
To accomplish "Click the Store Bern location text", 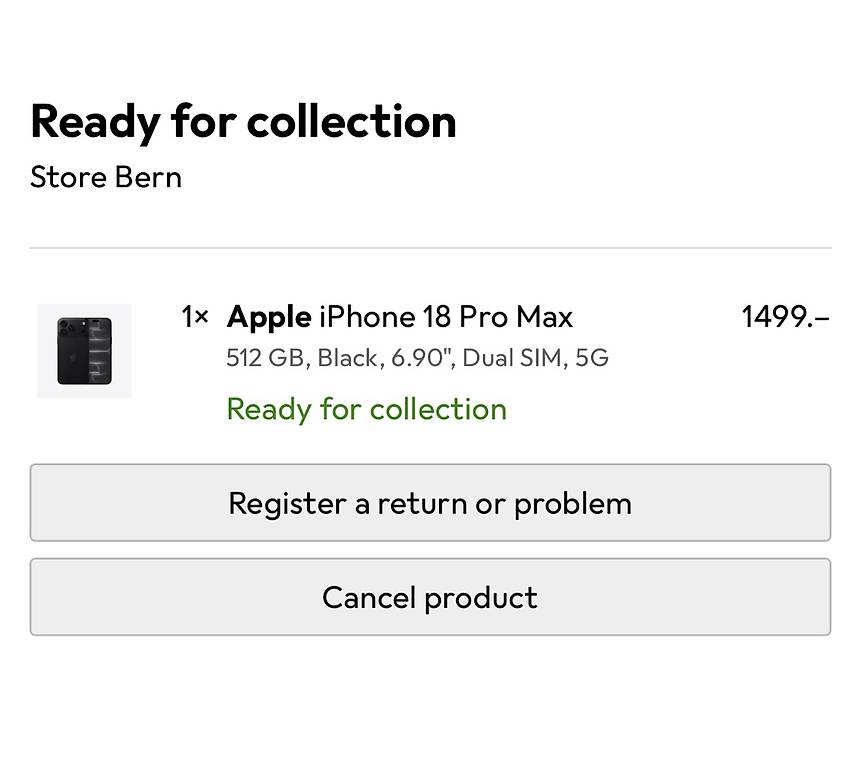I will click(x=106, y=177).
